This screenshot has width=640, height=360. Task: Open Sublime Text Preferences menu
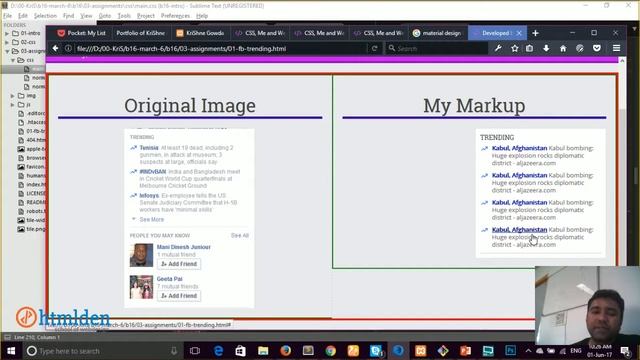pyautogui.click(x=176, y=16)
